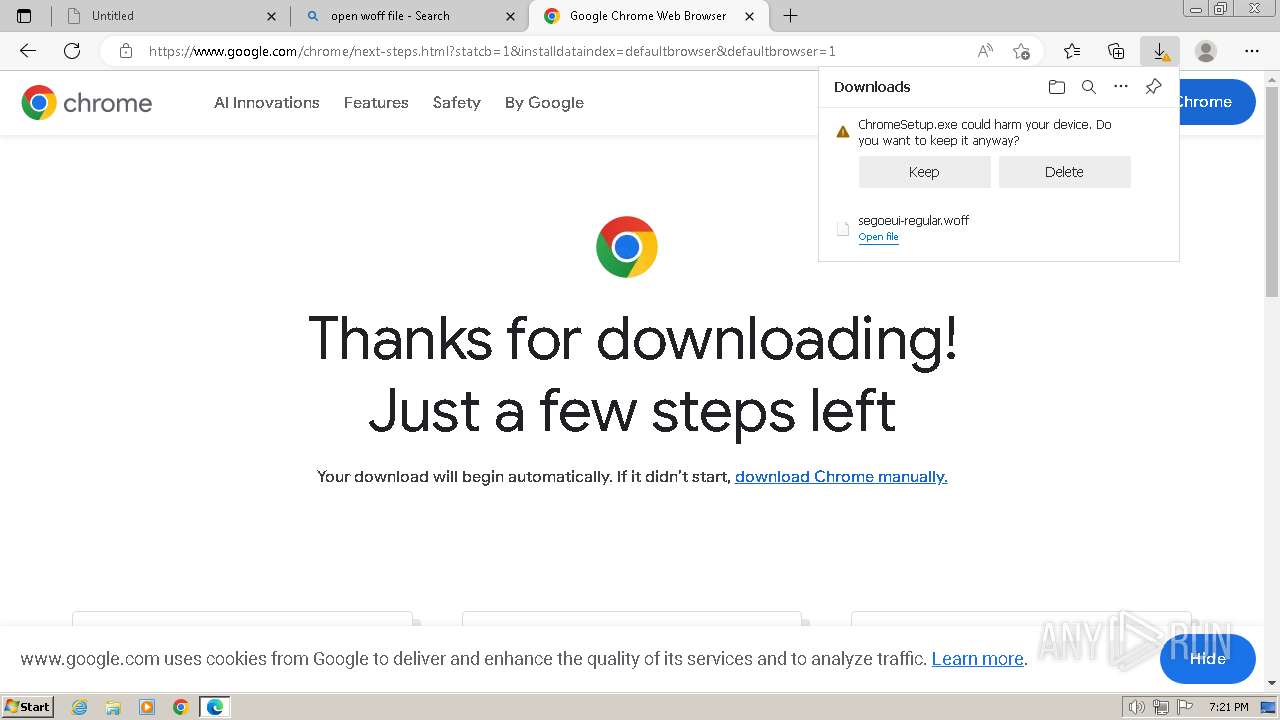Hide the cookie notice
The height and width of the screenshot is (720, 1280).
(1208, 659)
